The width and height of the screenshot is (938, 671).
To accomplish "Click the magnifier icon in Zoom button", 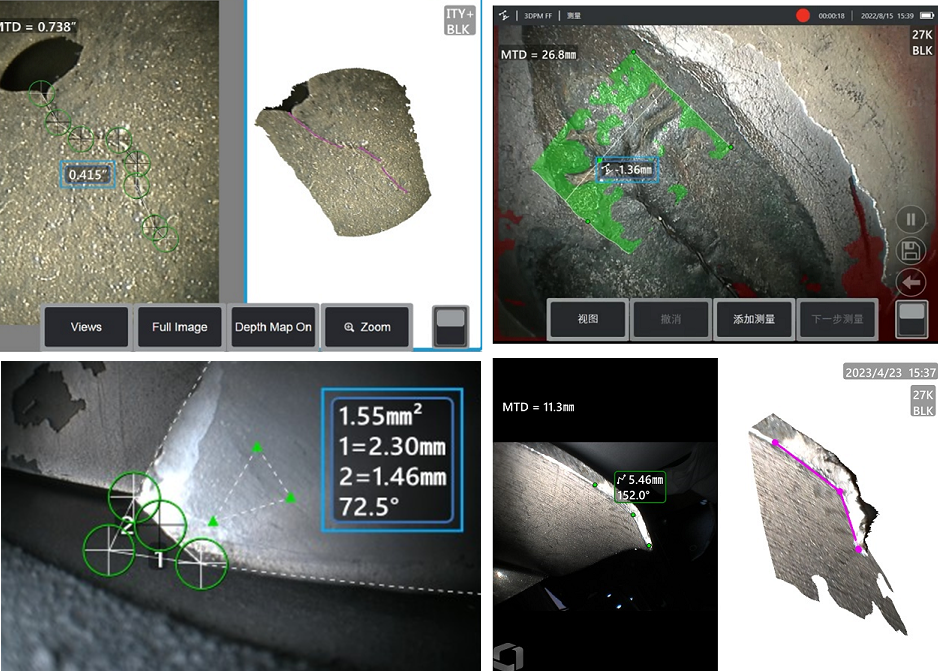I will tap(348, 327).
